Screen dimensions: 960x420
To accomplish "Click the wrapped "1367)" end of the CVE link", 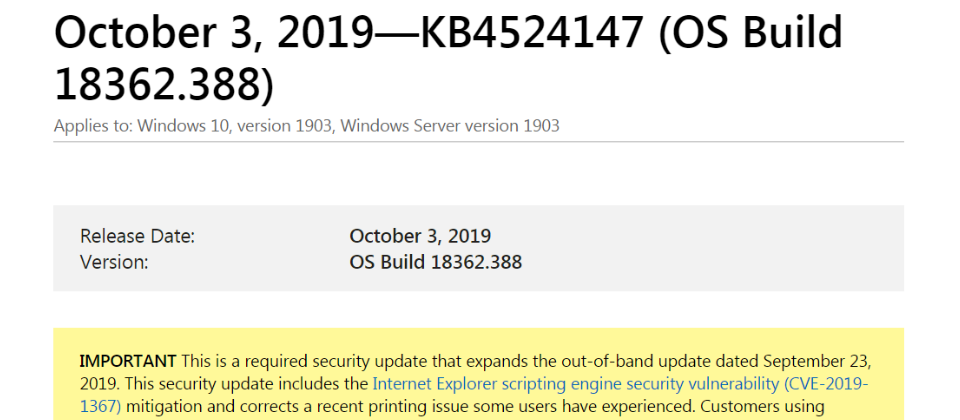I will coord(100,406).
